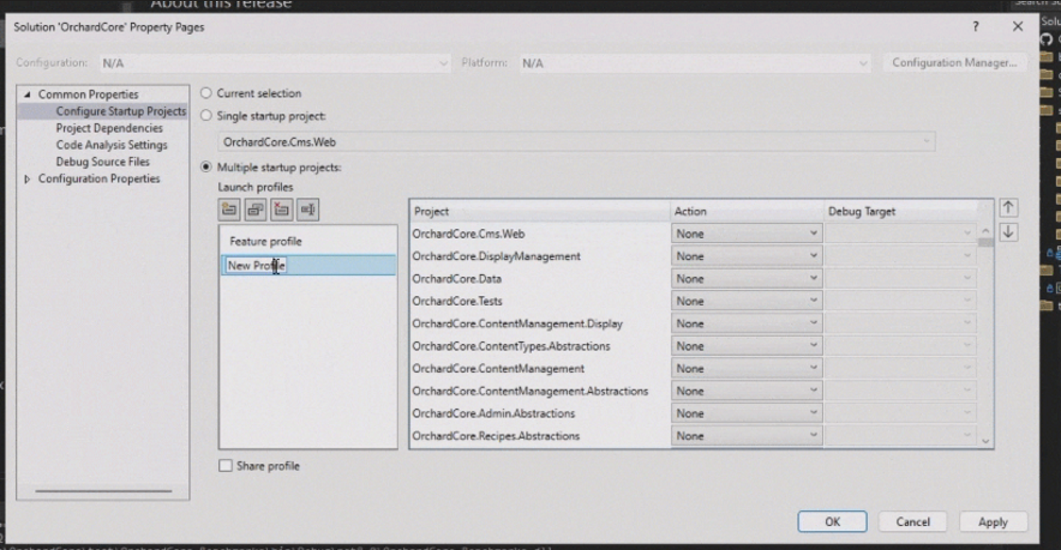
Task: Expand the Configuration Properties tree node
Action: click(x=27, y=179)
